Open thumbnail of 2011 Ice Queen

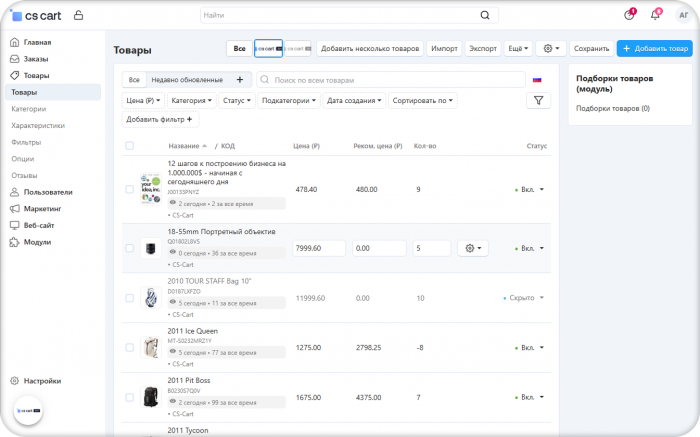click(150, 347)
